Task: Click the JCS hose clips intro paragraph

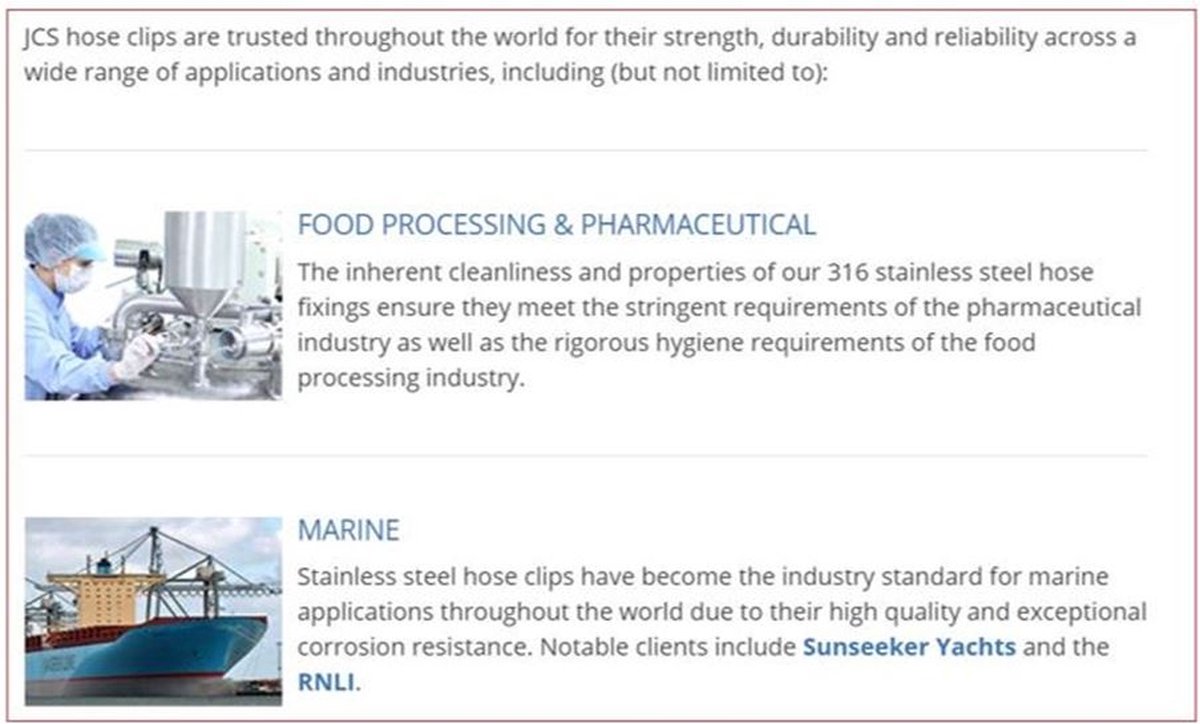Action: click(580, 56)
